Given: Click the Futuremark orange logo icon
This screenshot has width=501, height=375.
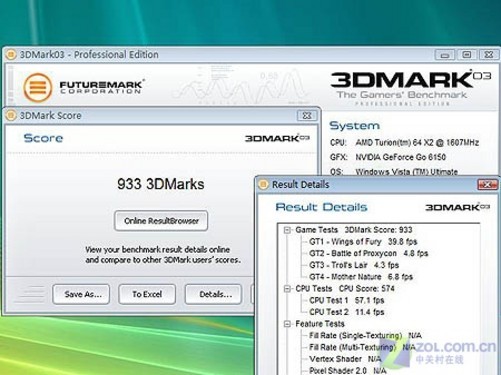Looking at the screenshot, I should point(38,87).
